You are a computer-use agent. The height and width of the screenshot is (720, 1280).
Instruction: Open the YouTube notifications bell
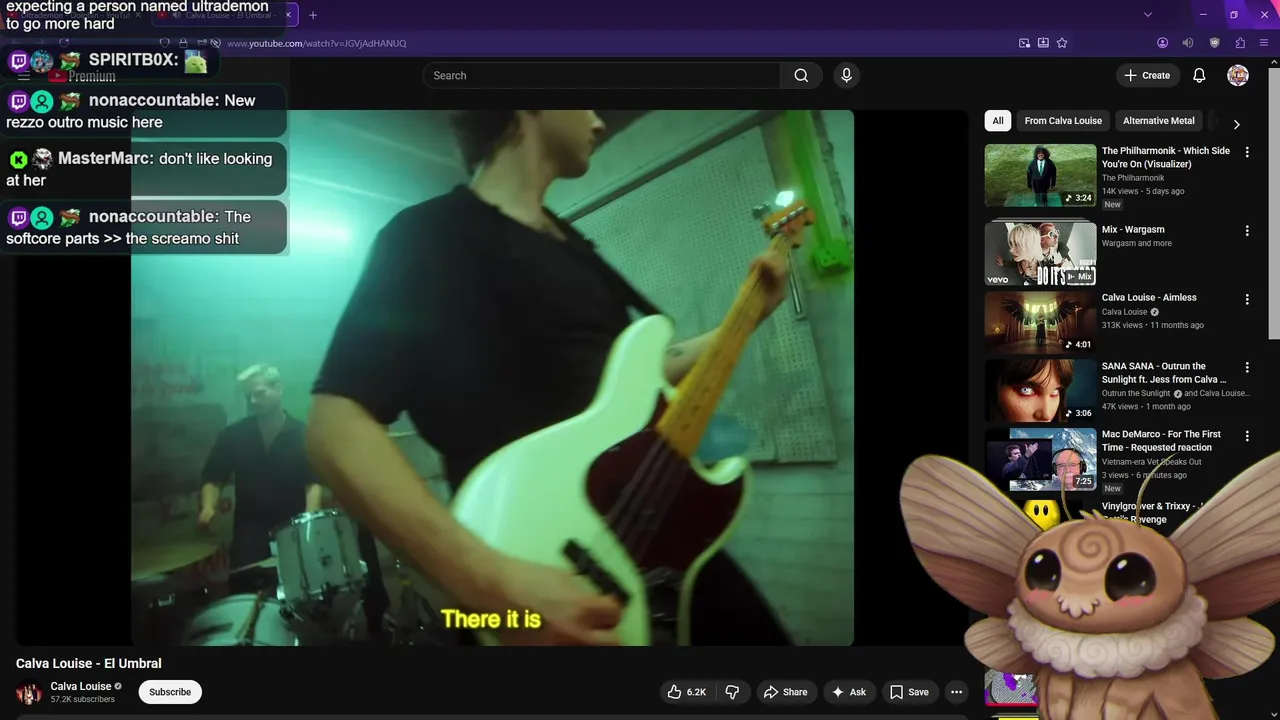1199,75
